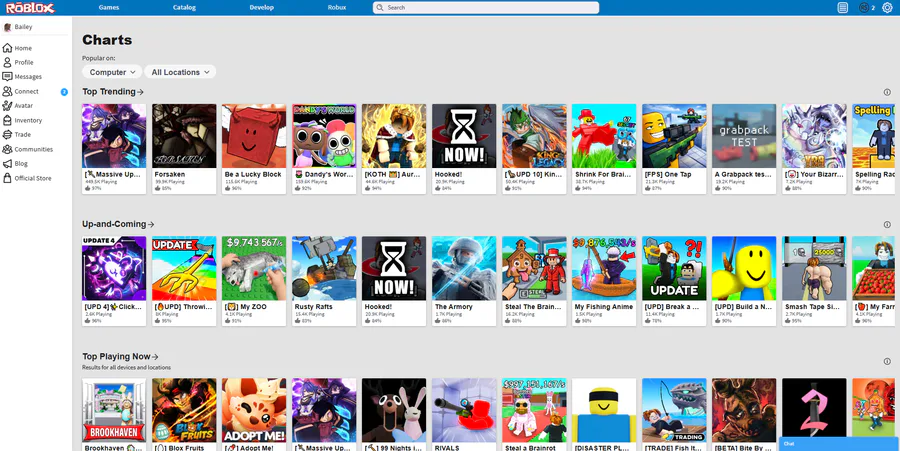This screenshot has height=451, width=900.
Task: Click the "[KOTH" game title text
Action: click(x=393, y=174)
